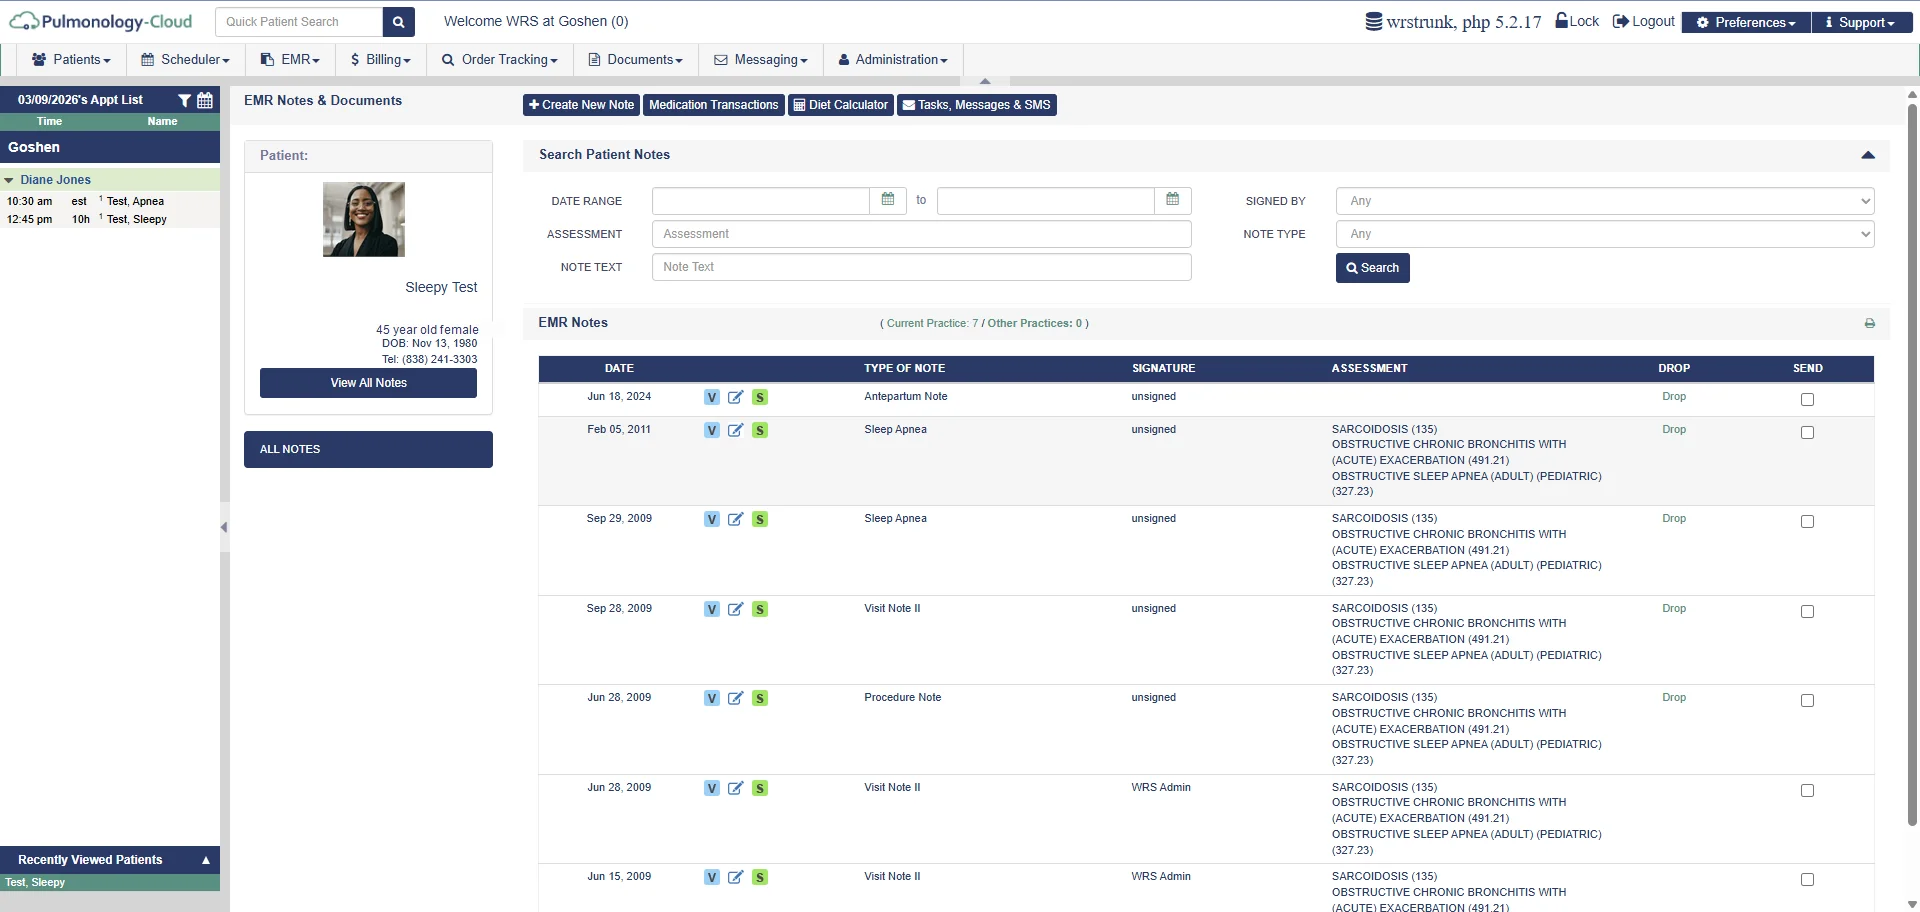Click the green S icon for Sep 29, 2009 note

(760, 520)
